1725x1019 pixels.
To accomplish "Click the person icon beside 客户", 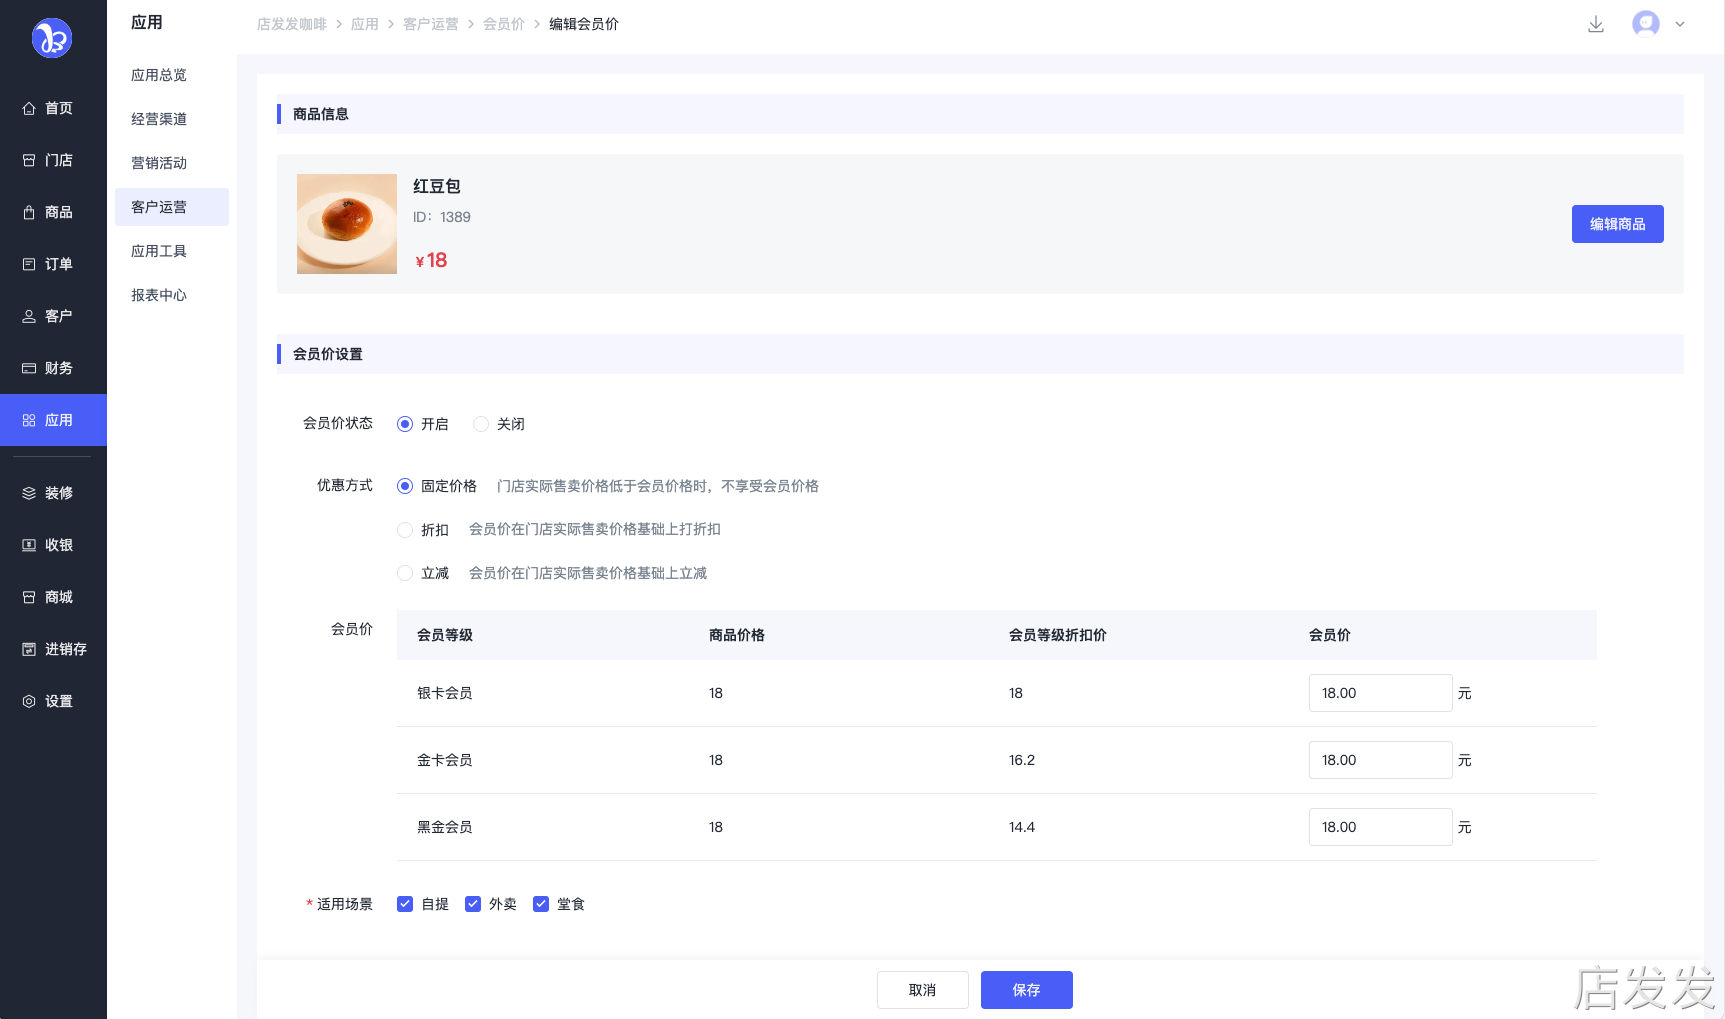I will [x=29, y=316].
